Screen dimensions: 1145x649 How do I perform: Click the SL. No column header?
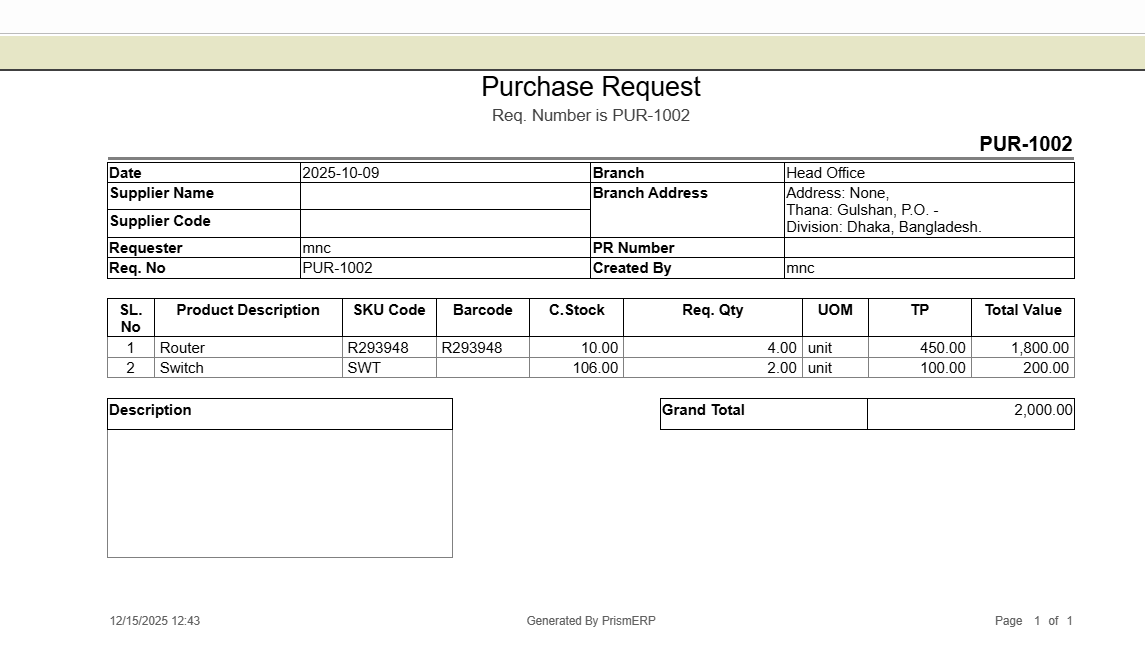tap(131, 318)
